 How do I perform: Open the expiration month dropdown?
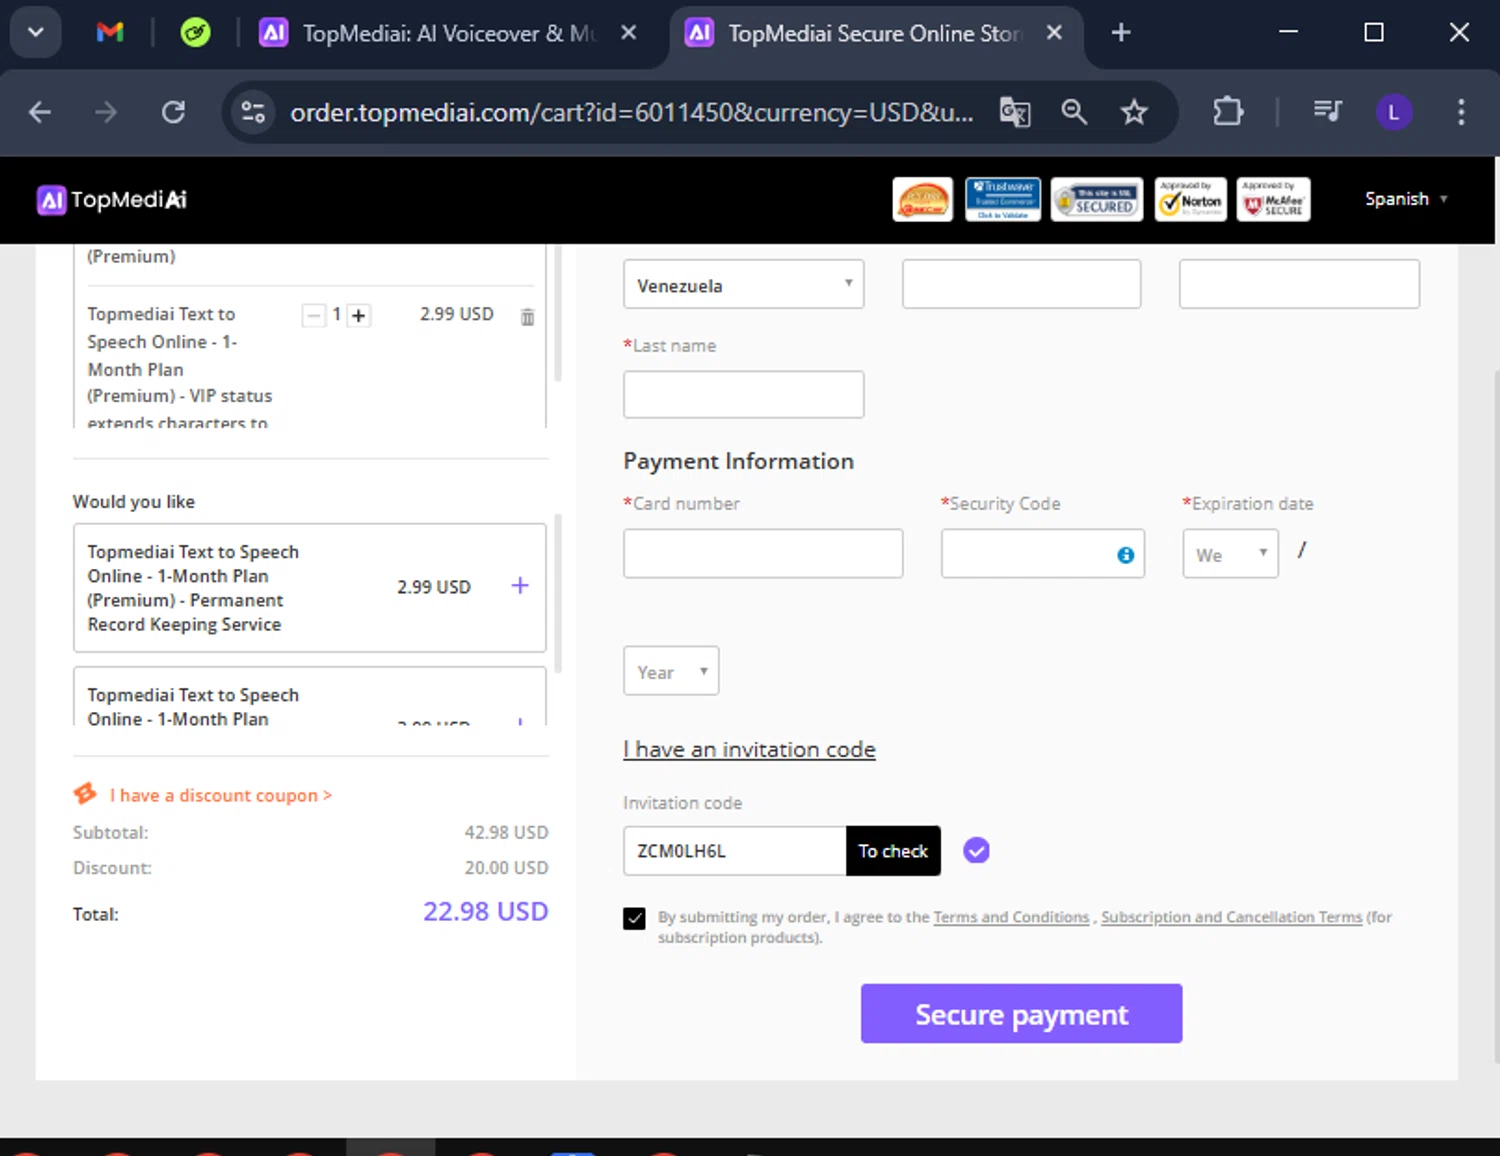[1230, 554]
